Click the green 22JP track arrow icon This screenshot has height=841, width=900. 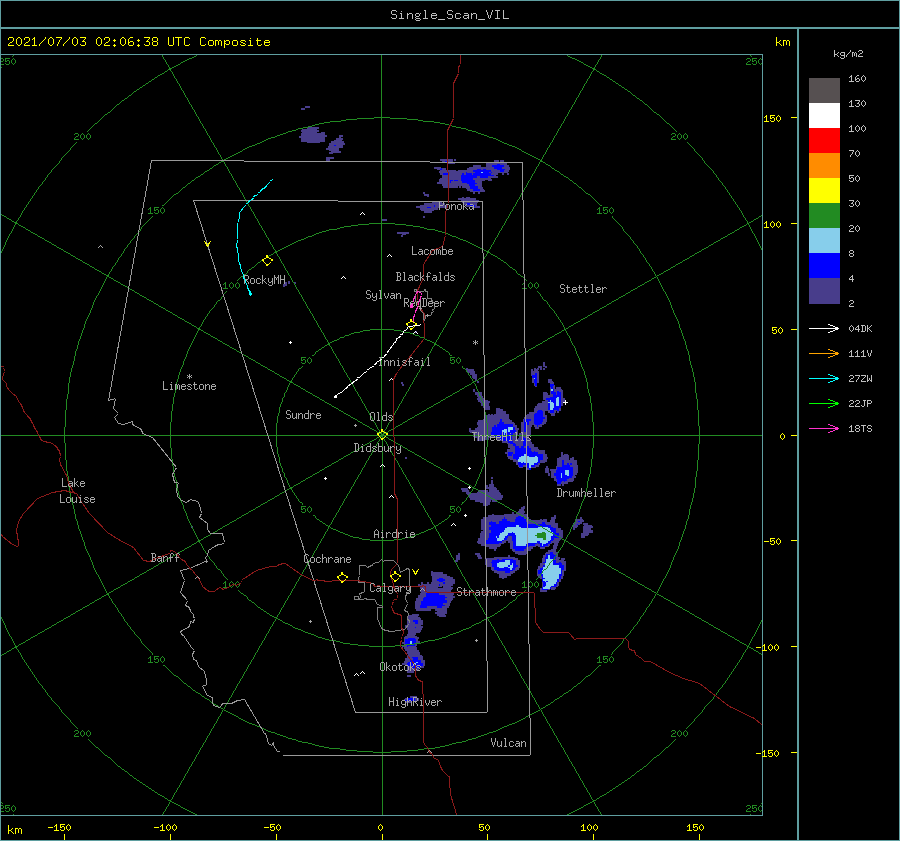pyautogui.click(x=824, y=404)
